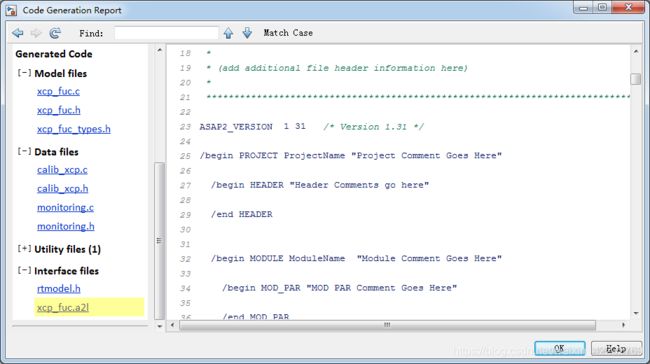Click file list scroll down arrow
The width and height of the screenshot is (650, 364).
(159, 326)
